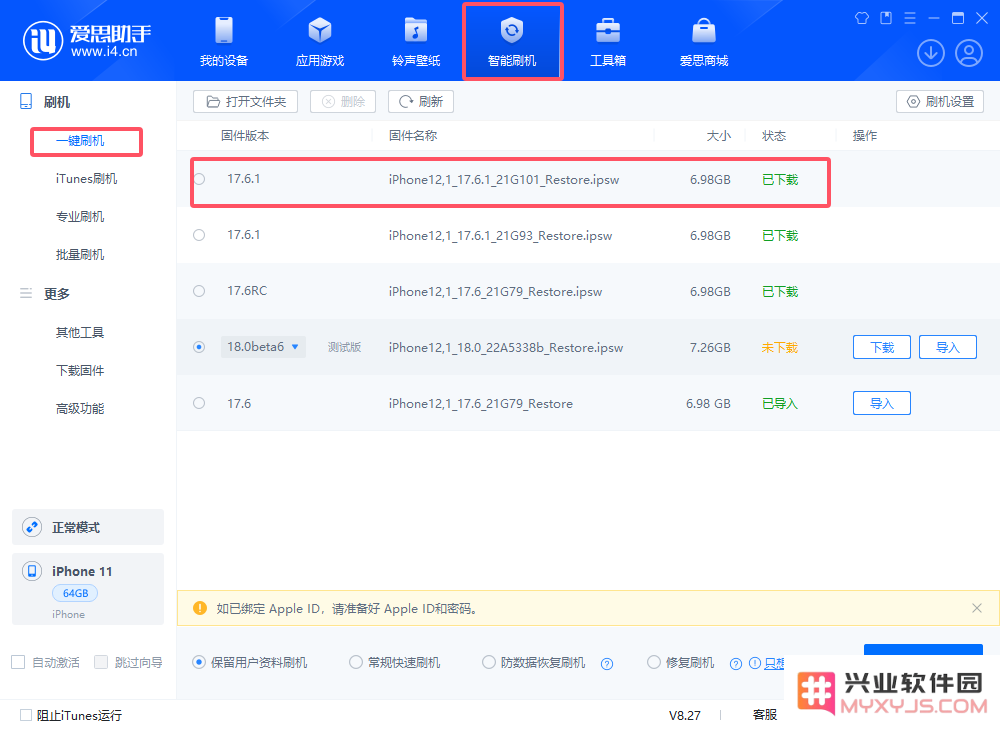Image resolution: width=1000 pixels, height=730 pixels.
Task: Open the hamburger menu in title bar
Action: click(910, 18)
